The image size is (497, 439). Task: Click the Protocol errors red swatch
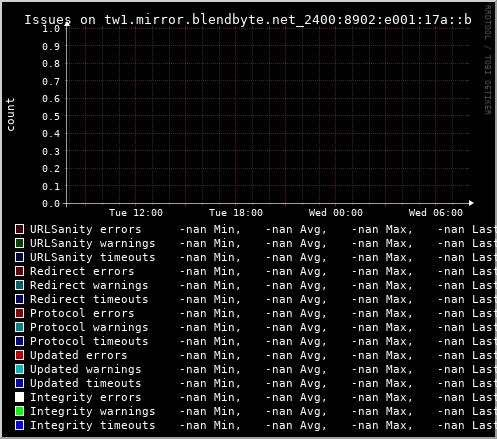pos(20,313)
